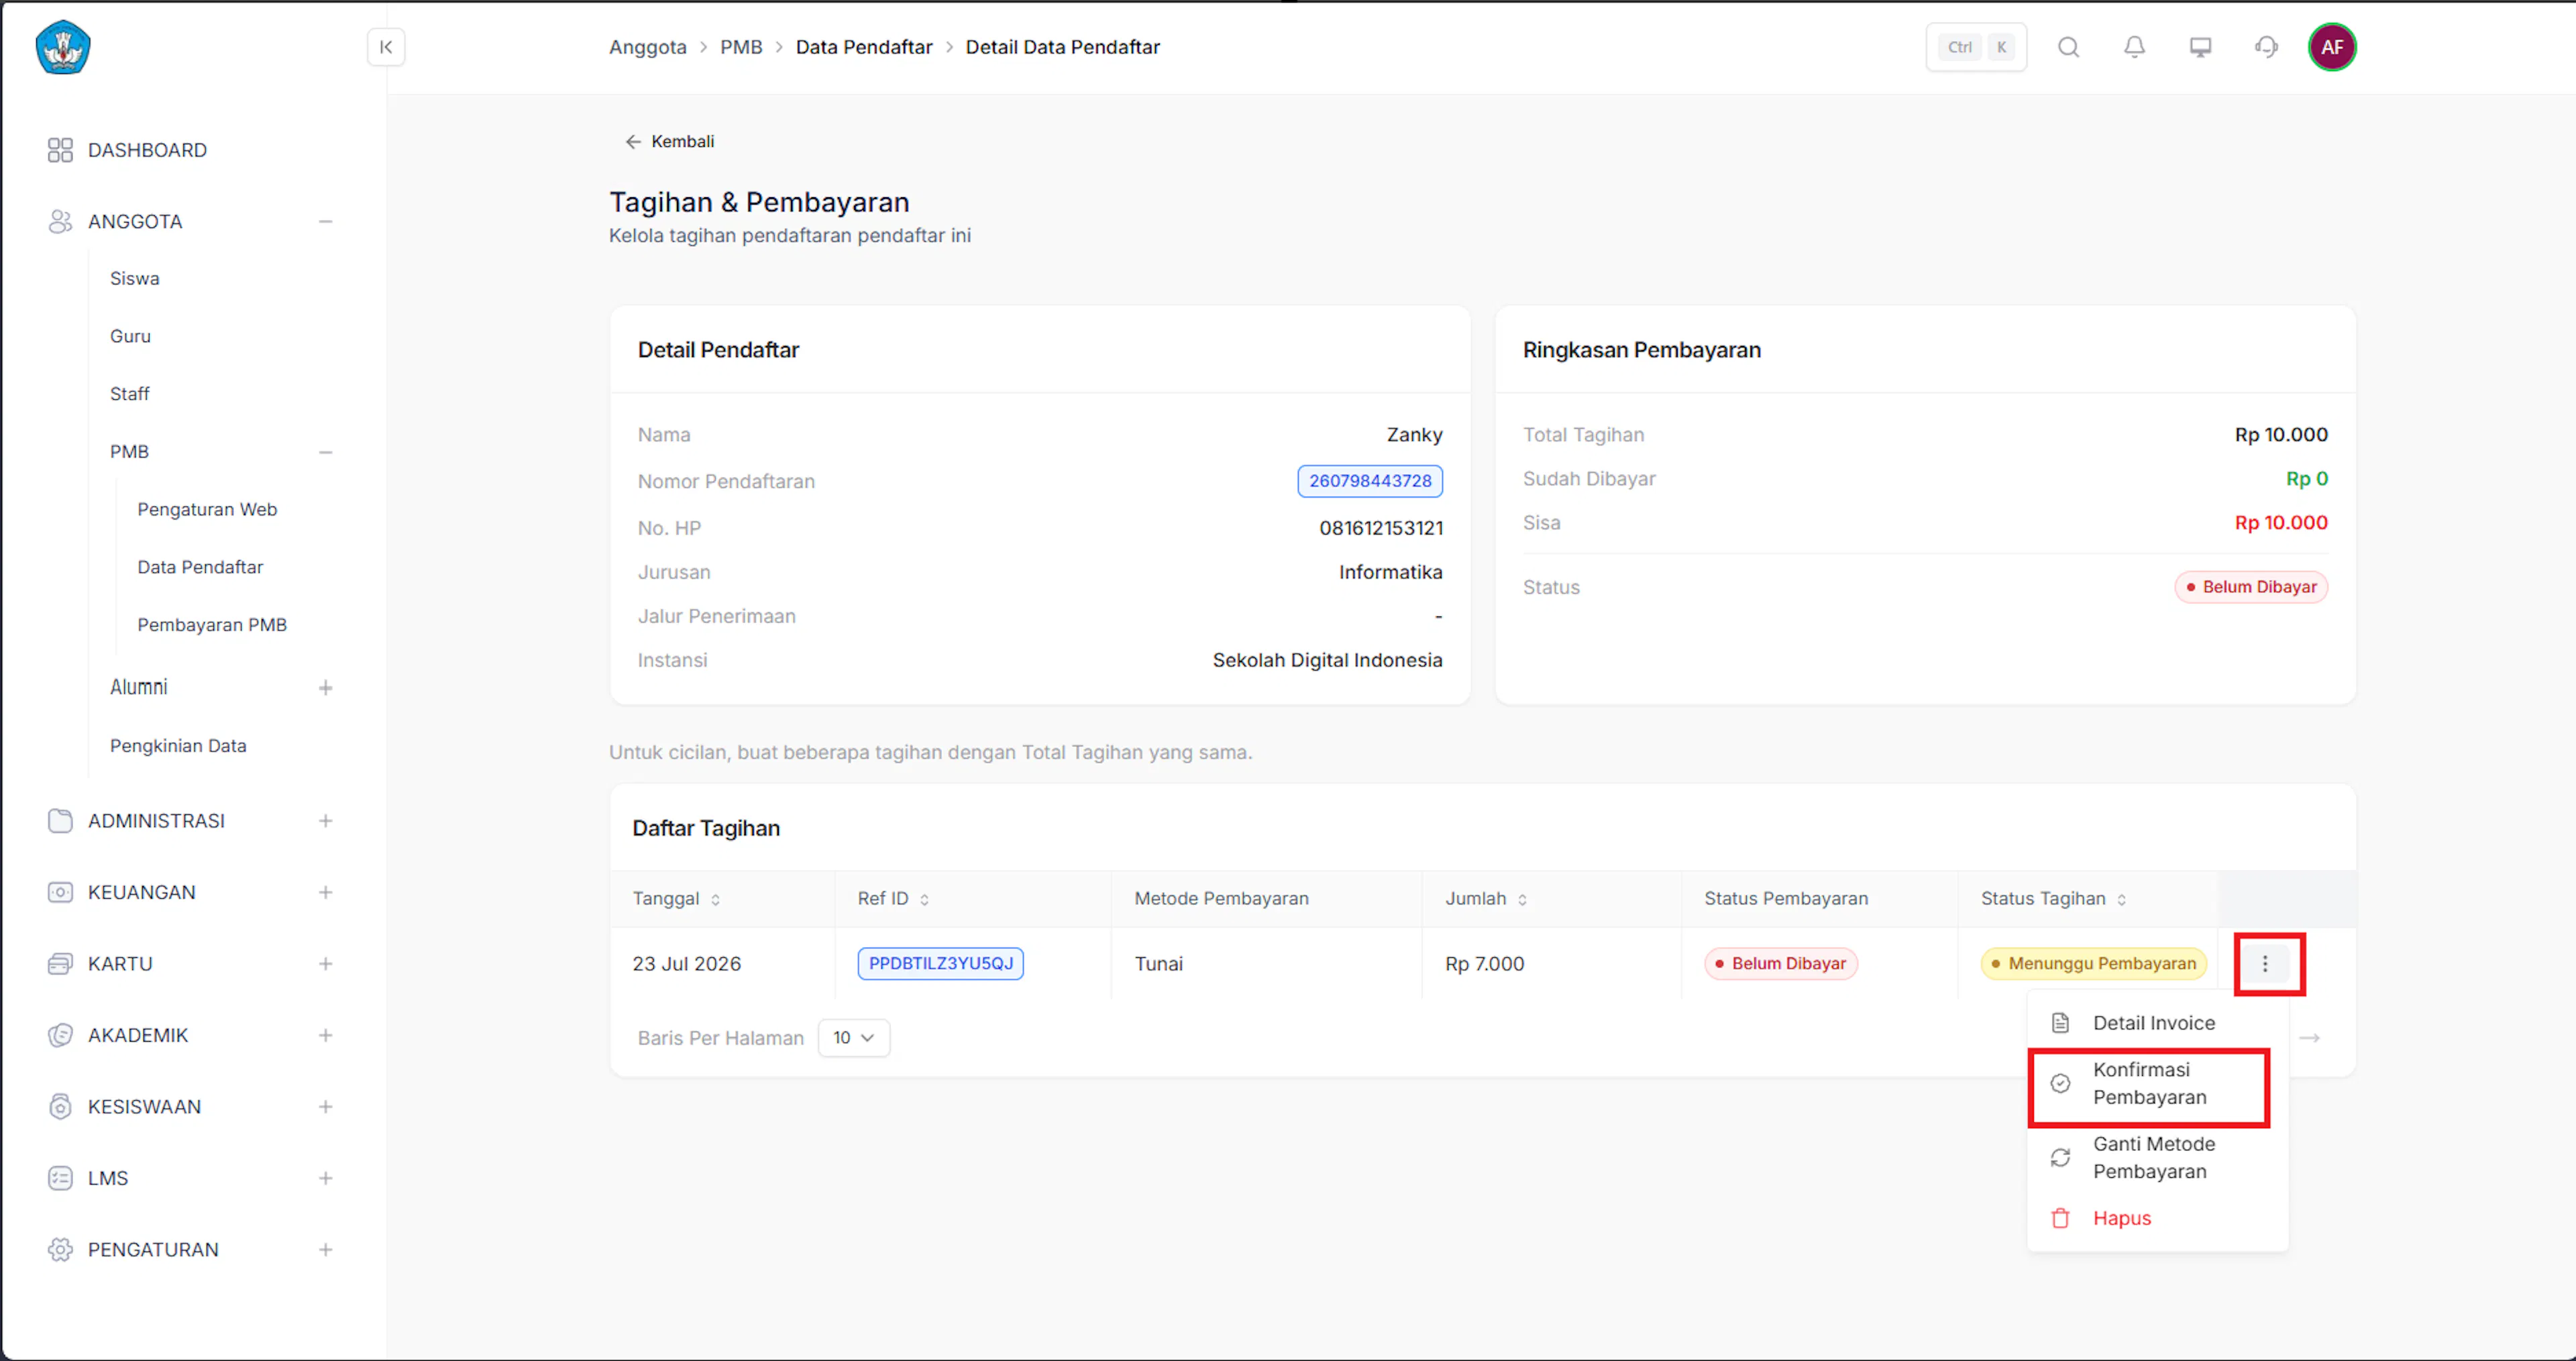Open Pengkinian Data in the sidebar
The height and width of the screenshot is (1361, 2576).
point(178,746)
